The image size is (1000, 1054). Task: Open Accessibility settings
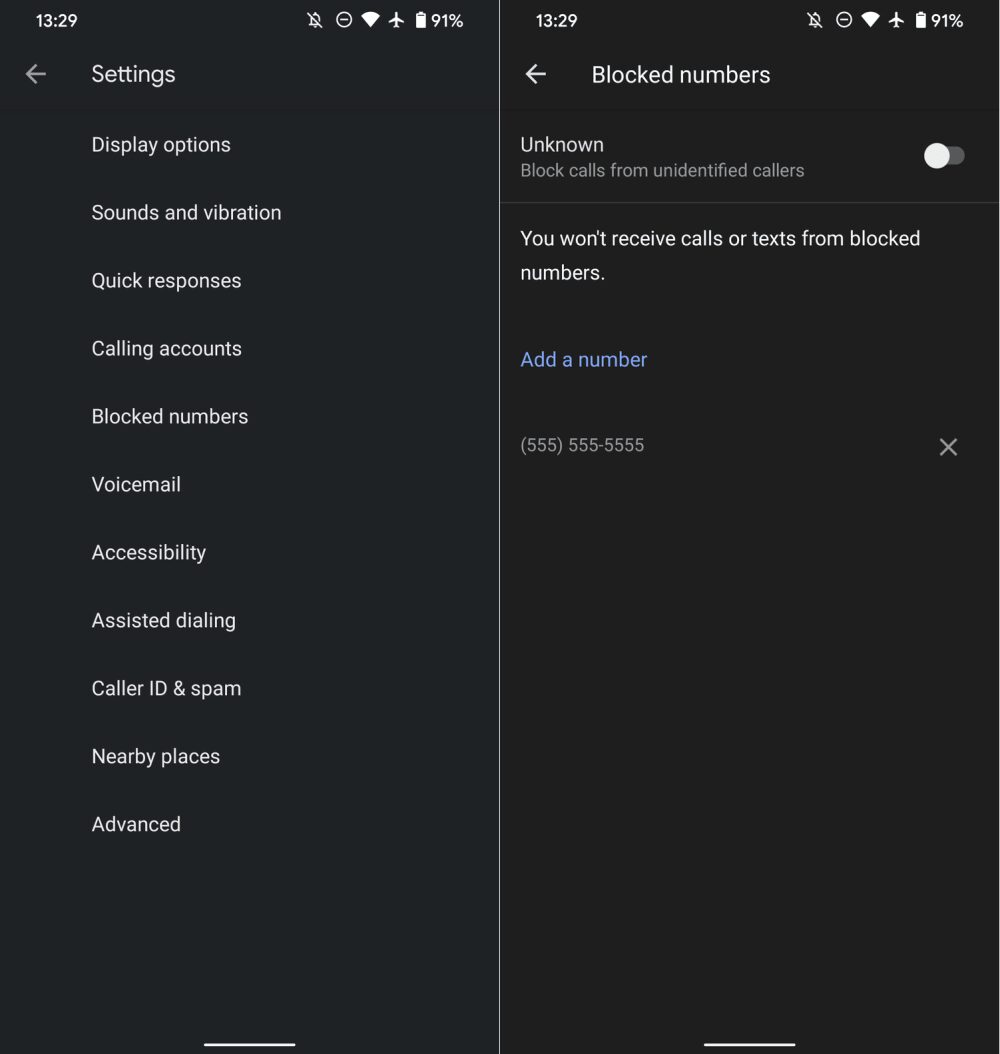coord(149,553)
